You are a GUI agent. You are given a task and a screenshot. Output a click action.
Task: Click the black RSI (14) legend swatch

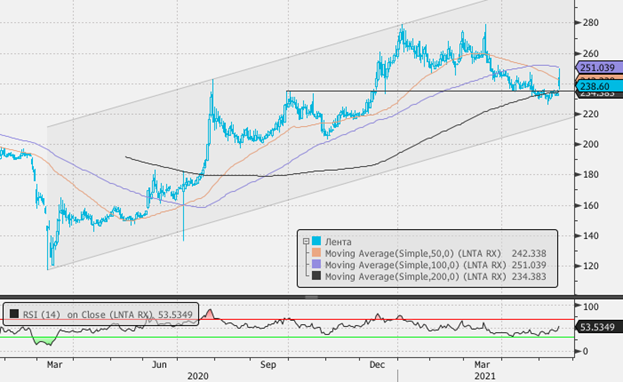point(14,314)
